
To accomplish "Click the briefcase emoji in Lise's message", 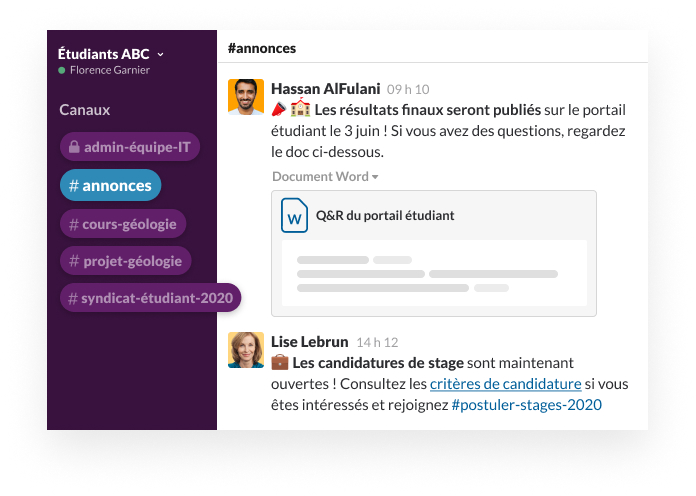I will [x=280, y=362].
